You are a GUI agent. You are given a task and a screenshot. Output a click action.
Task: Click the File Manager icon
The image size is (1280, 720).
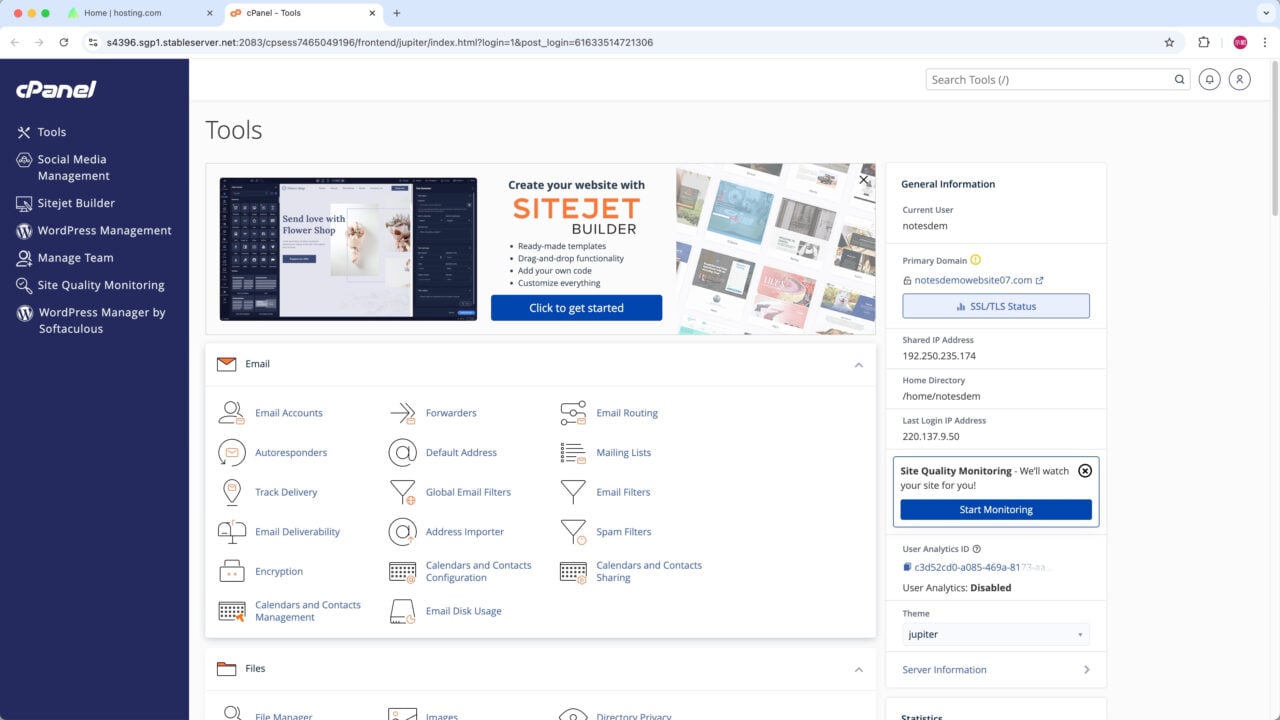[231, 712]
